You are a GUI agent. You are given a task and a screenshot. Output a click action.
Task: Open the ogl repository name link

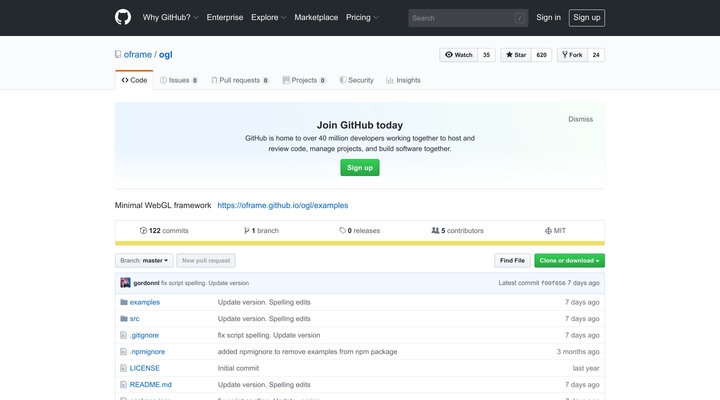tap(166, 54)
